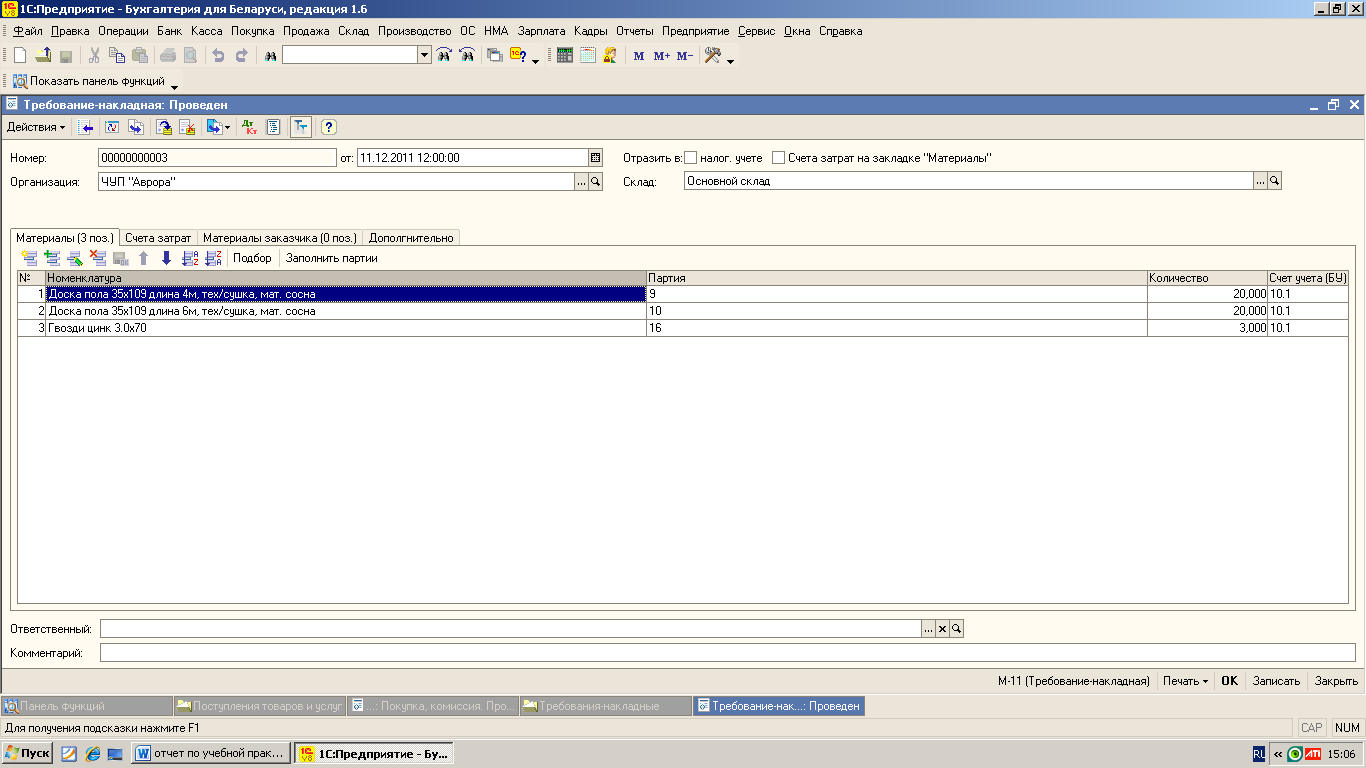1366x768 pixels.
Task: Click the 'Заполнить партии' button
Action: click(332, 258)
